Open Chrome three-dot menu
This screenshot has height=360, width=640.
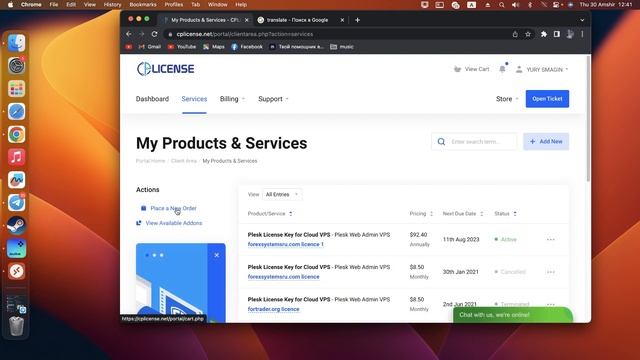[x=582, y=34]
